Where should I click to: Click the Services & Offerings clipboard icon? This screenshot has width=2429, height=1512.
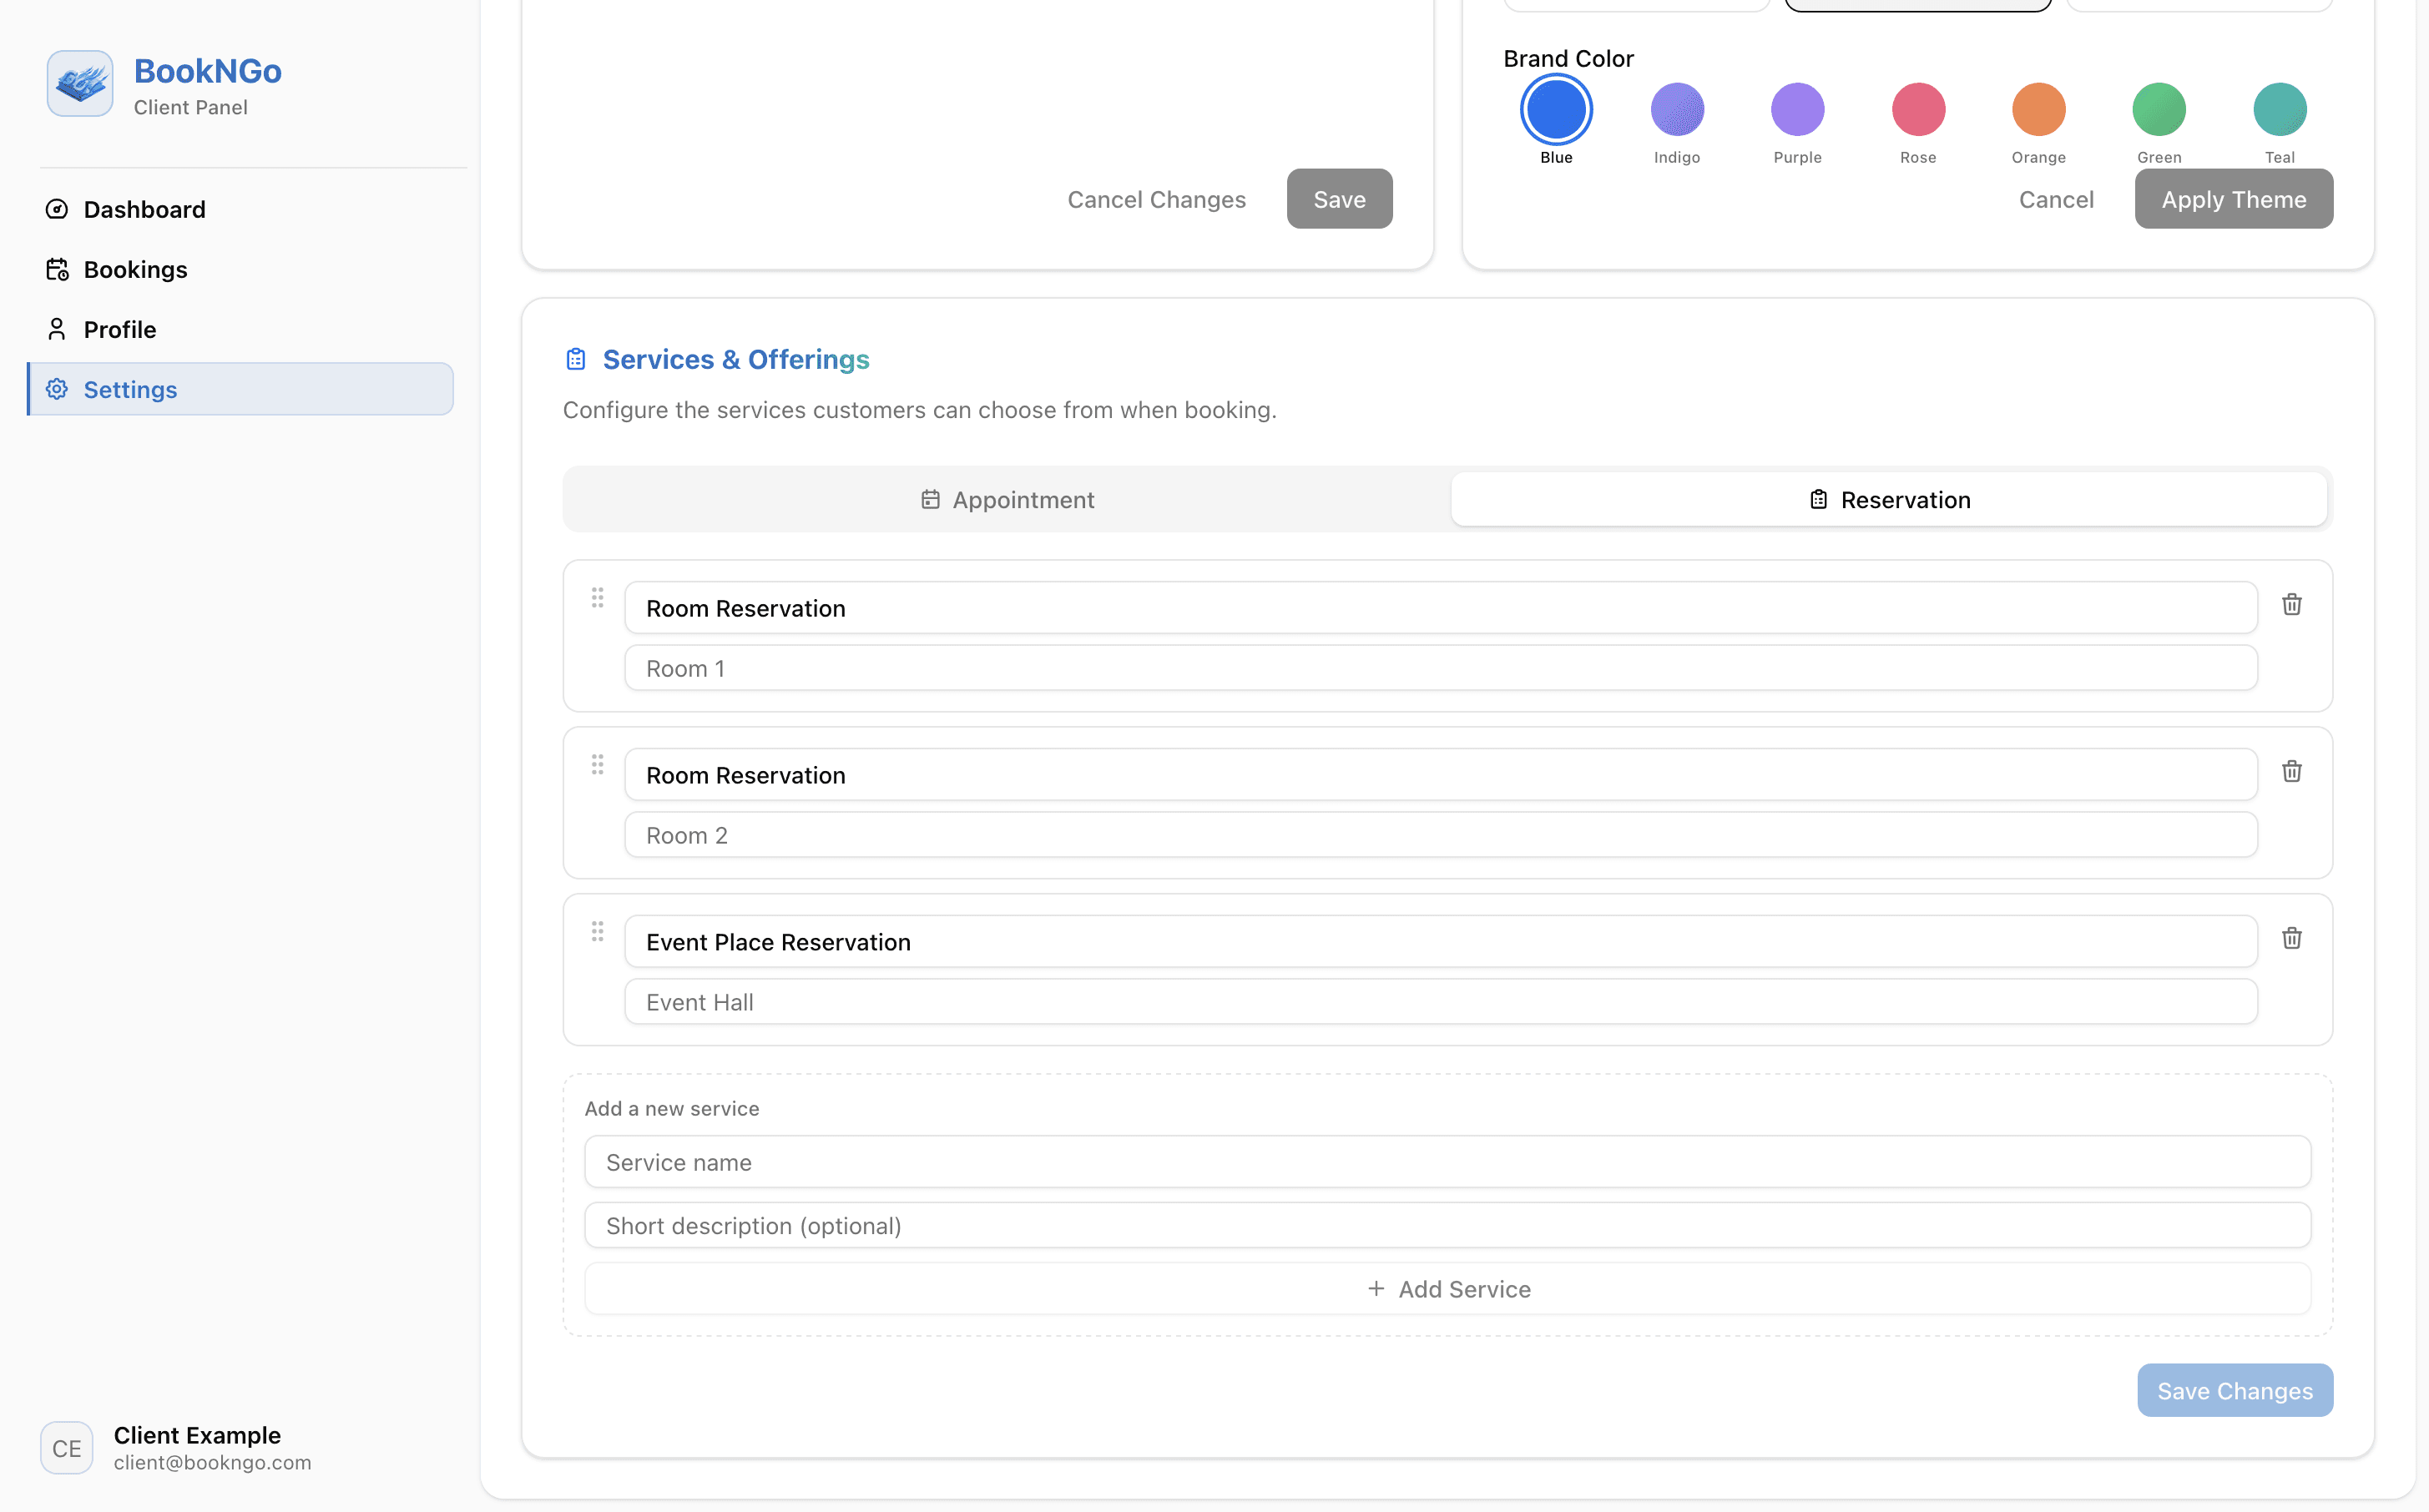click(576, 359)
